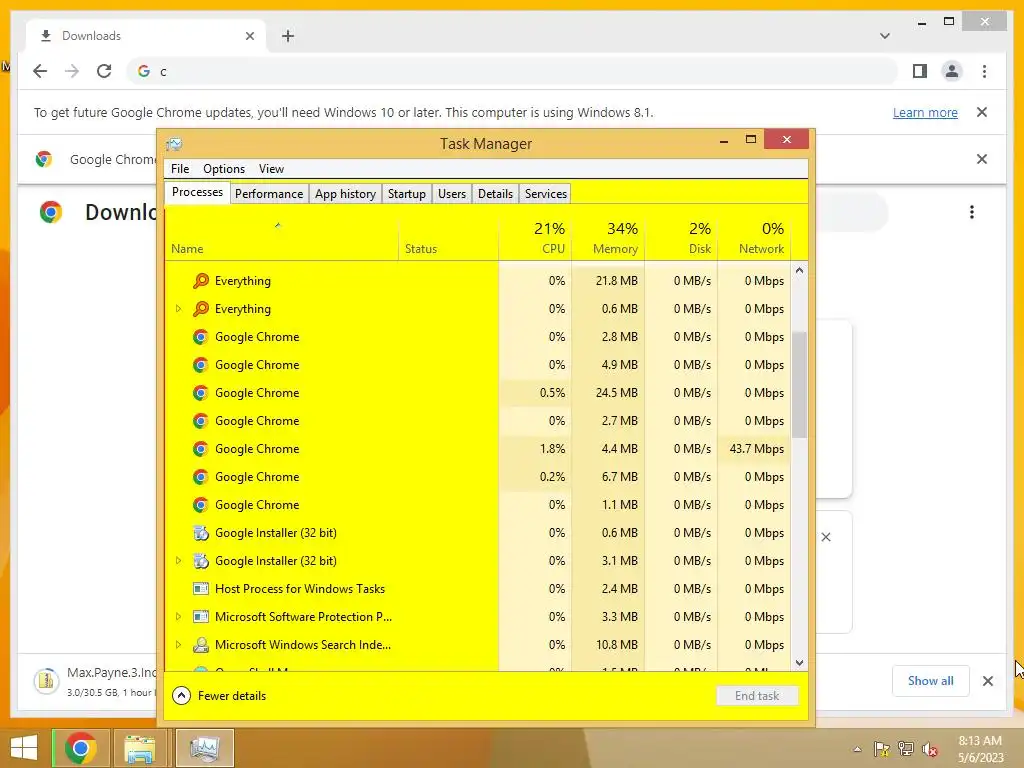1024x768 pixels.
Task: Open Chrome's three-dot main menu
Action: click(984, 71)
